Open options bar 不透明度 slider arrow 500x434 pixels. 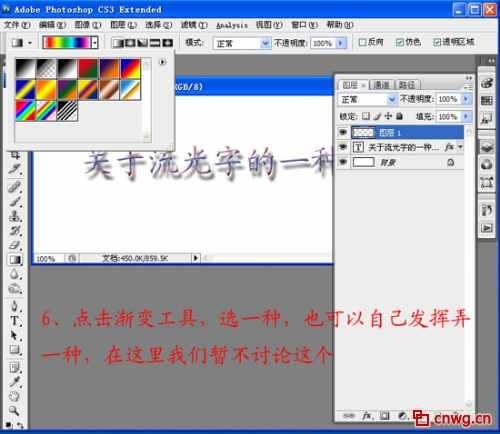(x=341, y=43)
